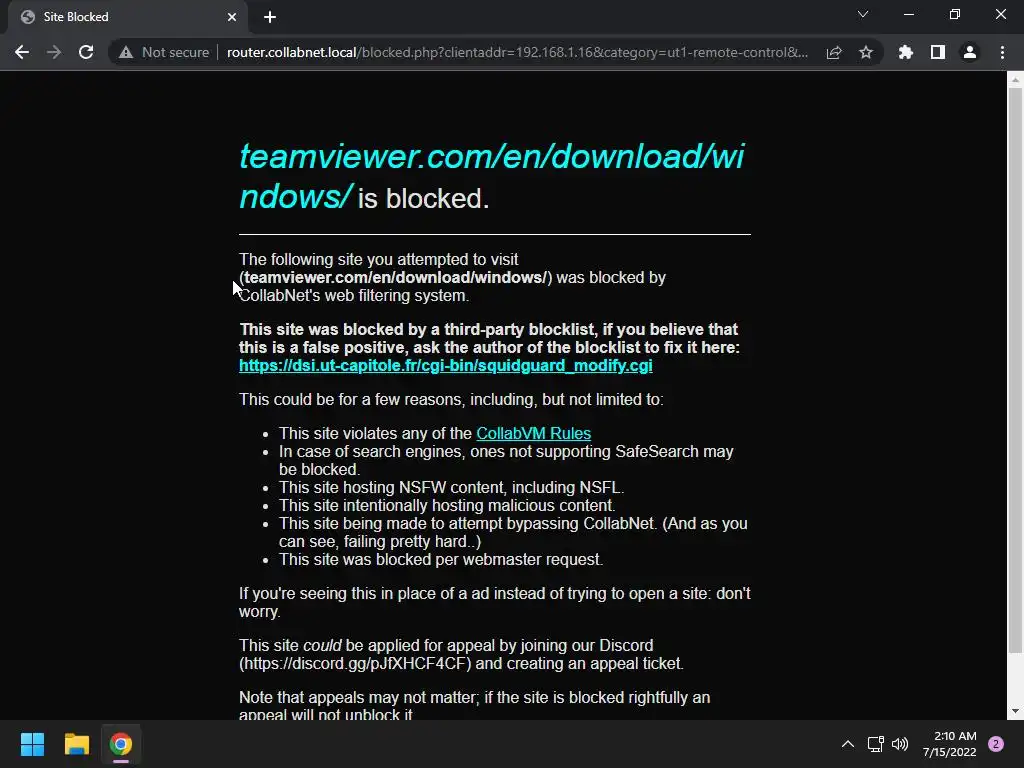Share this page icon in address bar

[x=834, y=52]
